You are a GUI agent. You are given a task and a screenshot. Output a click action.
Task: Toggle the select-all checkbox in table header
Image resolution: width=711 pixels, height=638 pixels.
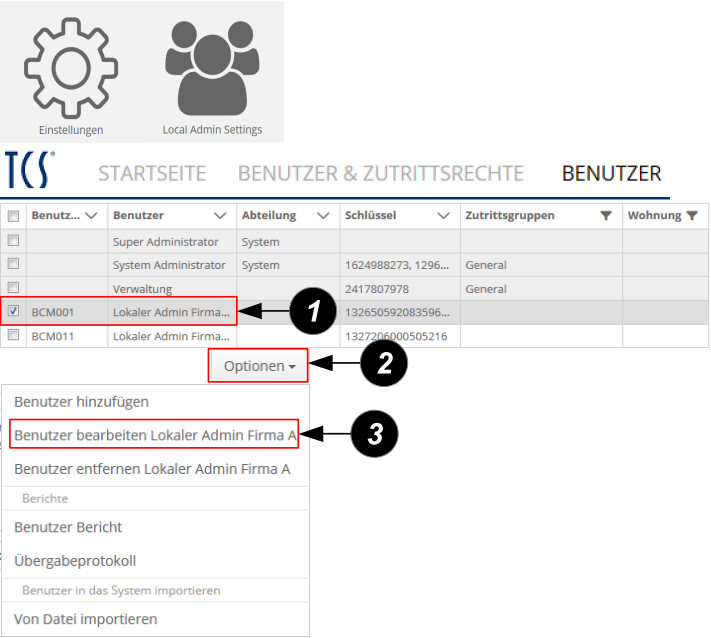14,216
